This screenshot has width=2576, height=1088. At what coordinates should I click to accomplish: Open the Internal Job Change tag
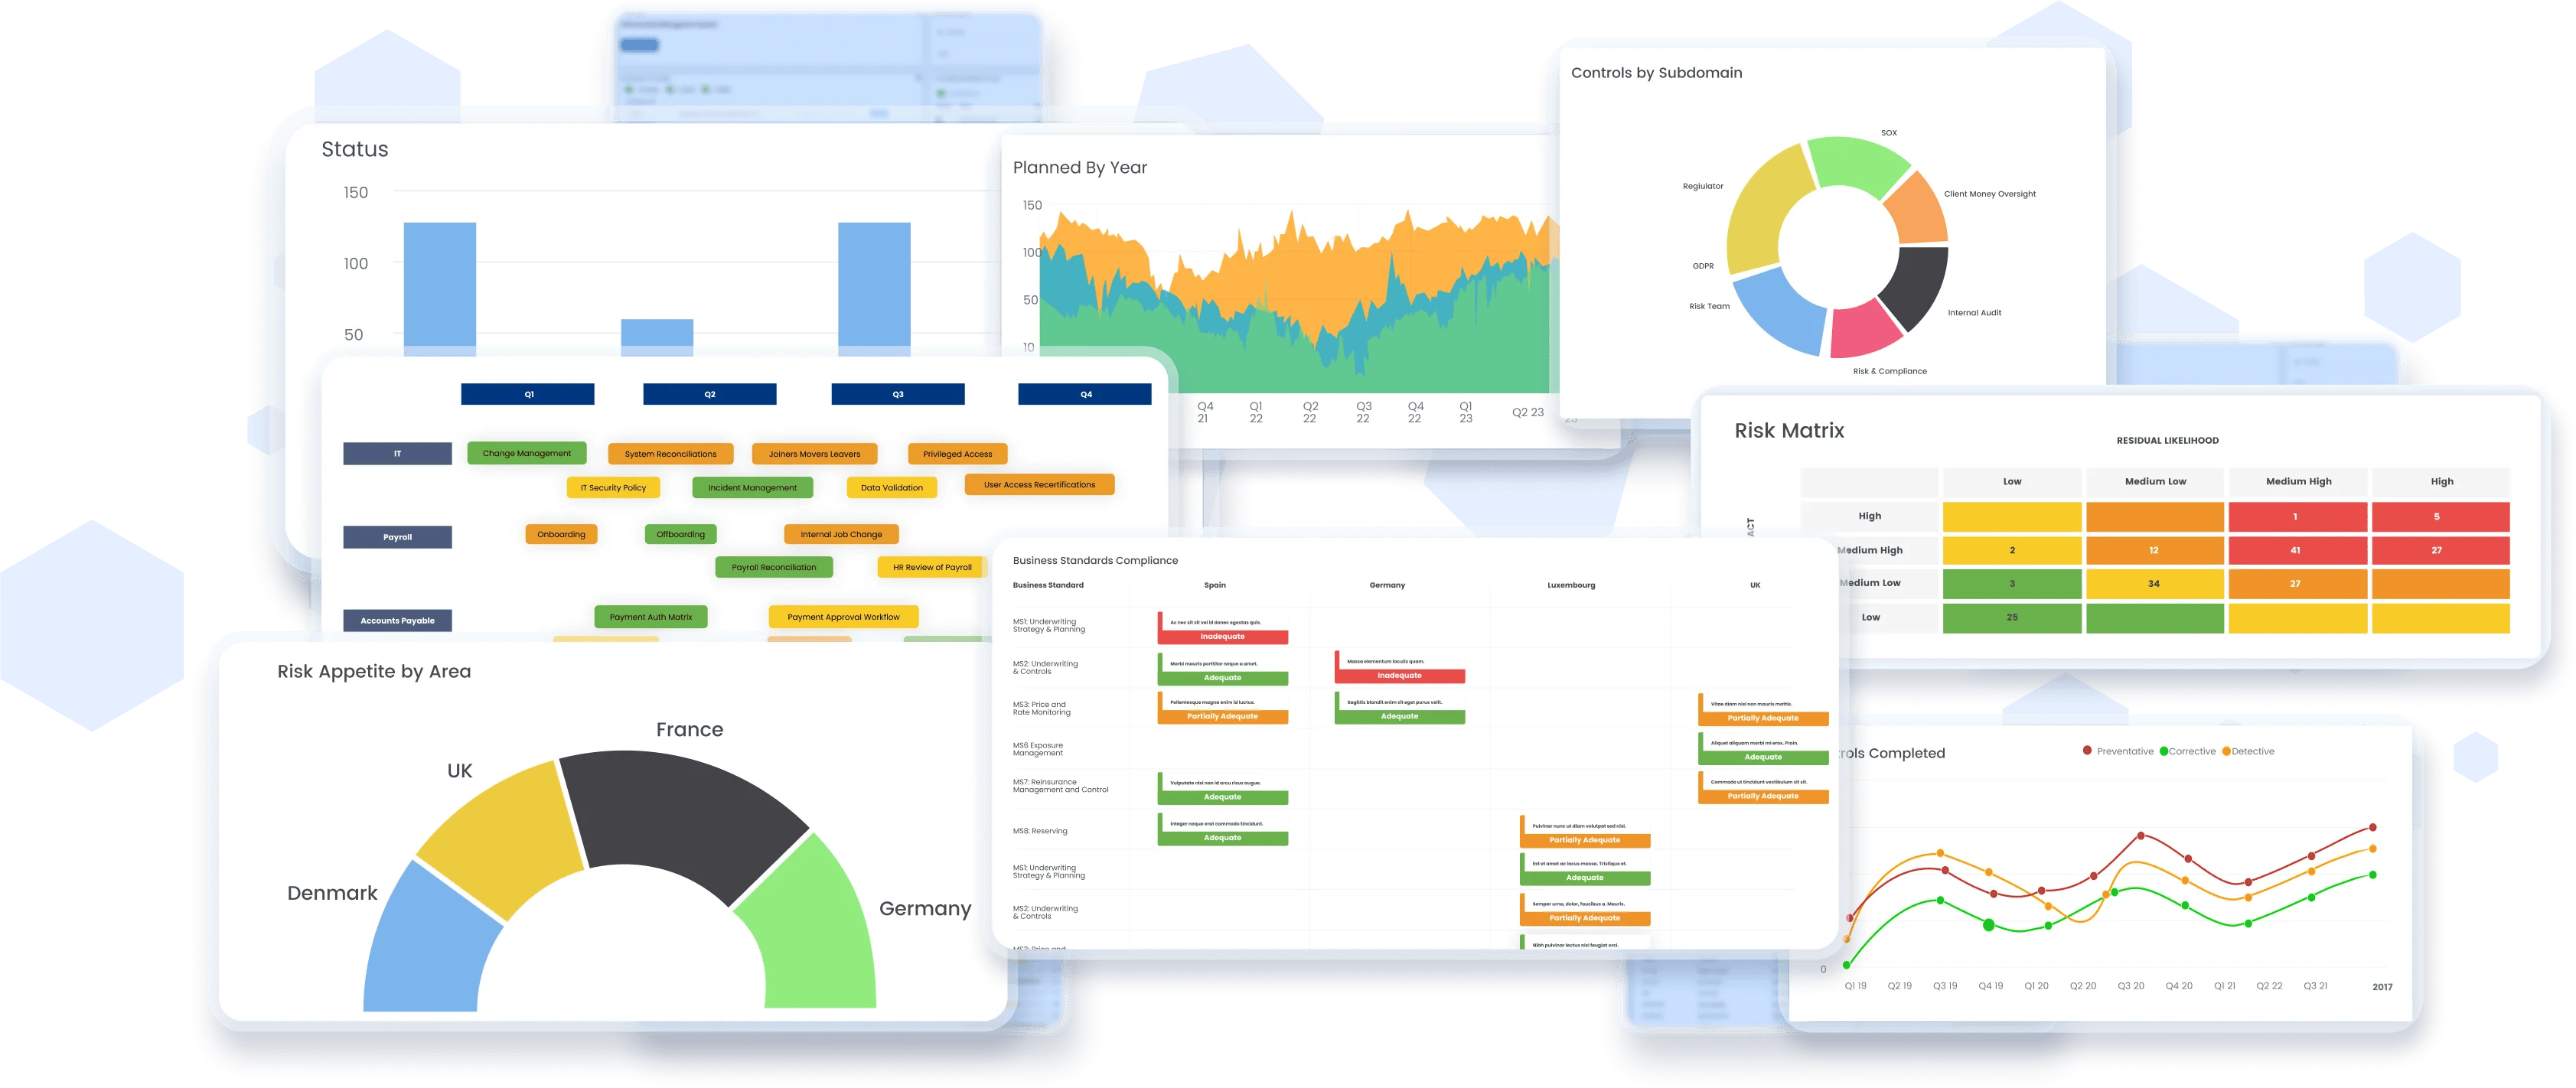pos(841,534)
